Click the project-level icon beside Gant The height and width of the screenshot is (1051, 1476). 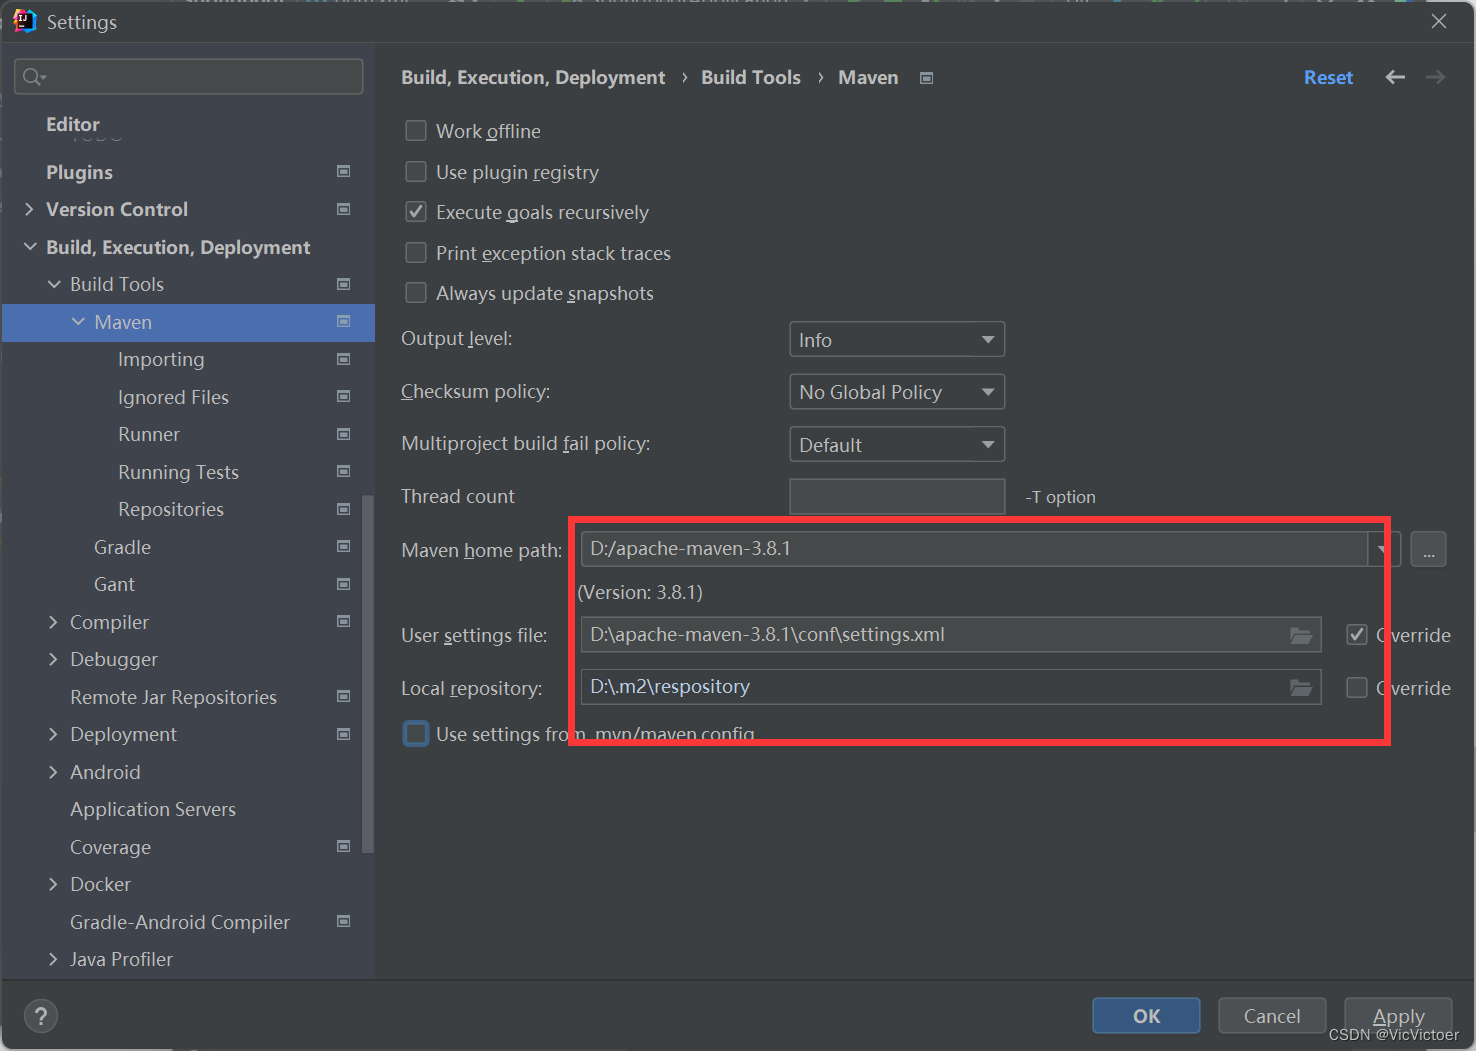point(343,584)
